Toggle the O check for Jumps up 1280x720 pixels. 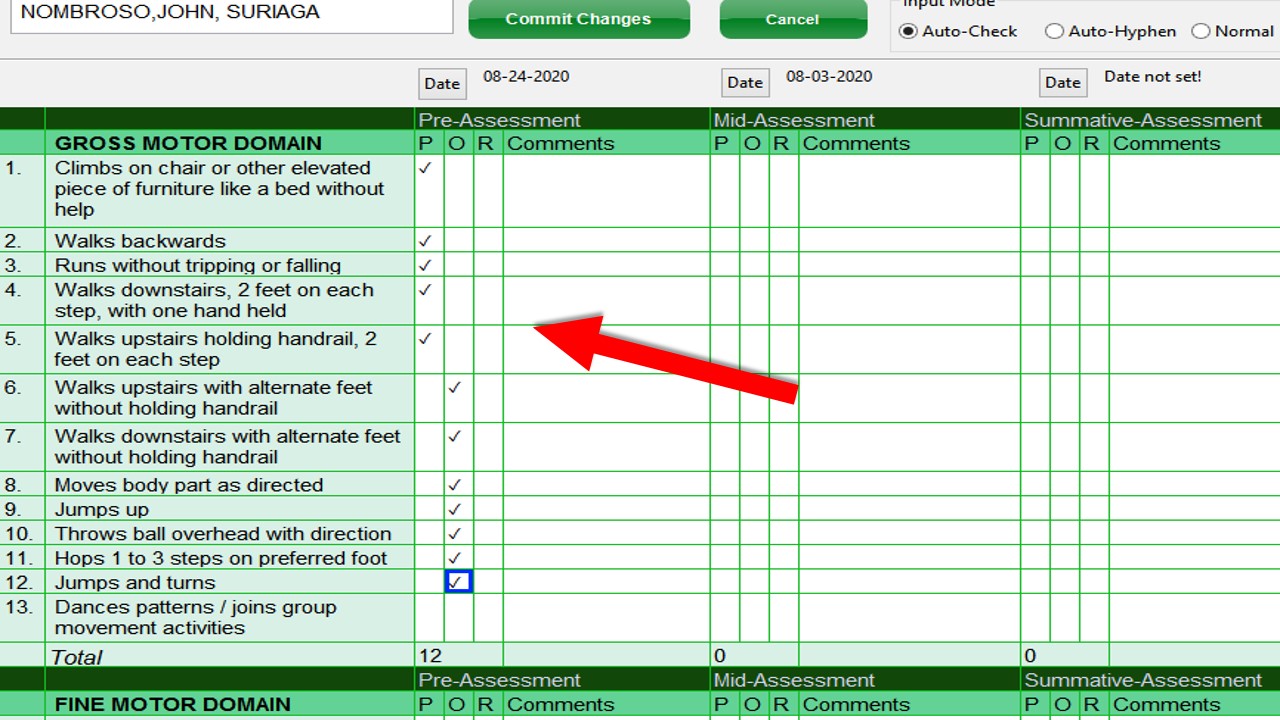tap(458, 509)
